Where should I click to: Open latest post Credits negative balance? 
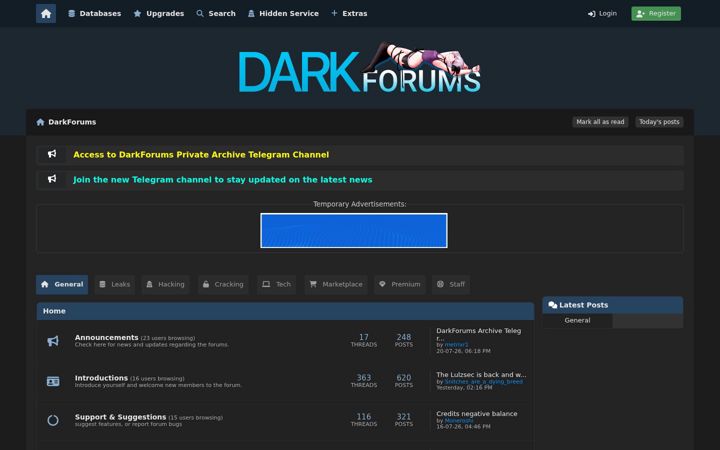pos(477,414)
